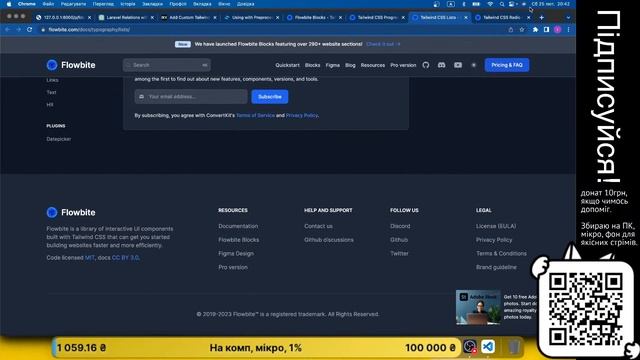The width and height of the screenshot is (640, 360).
Task: Click the donation progress bar overlay
Action: point(256,348)
